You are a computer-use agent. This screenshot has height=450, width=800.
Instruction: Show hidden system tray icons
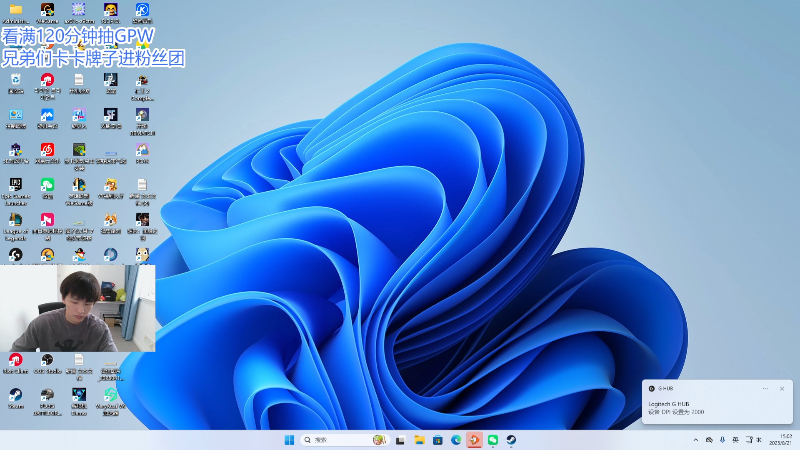coord(695,440)
